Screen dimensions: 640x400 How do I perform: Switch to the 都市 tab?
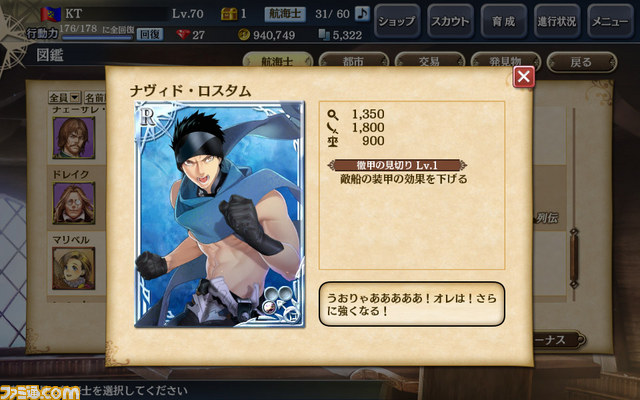point(353,62)
